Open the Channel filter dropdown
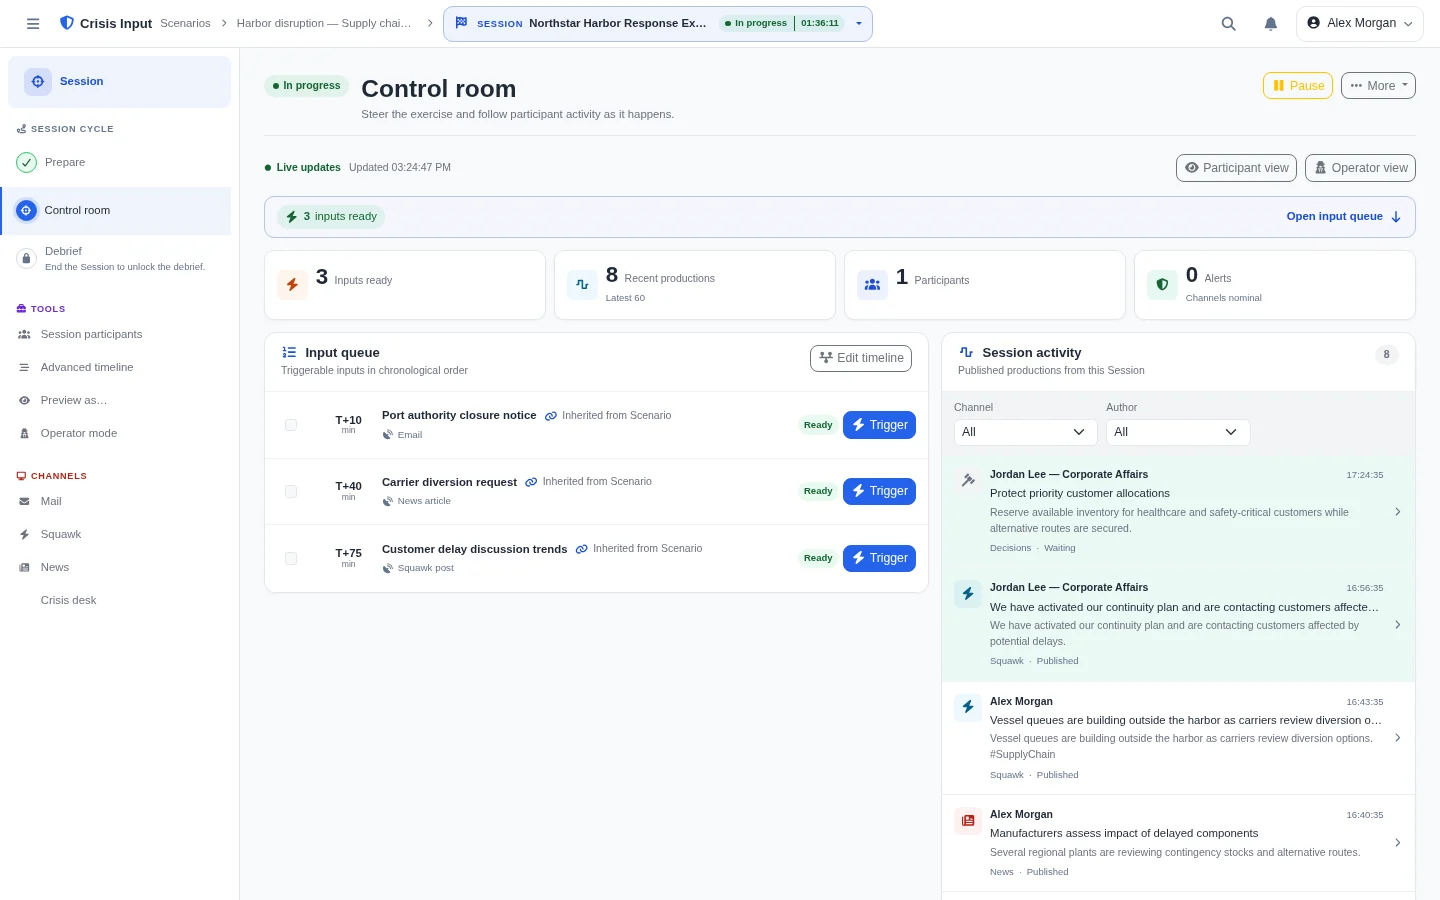 1025,432
